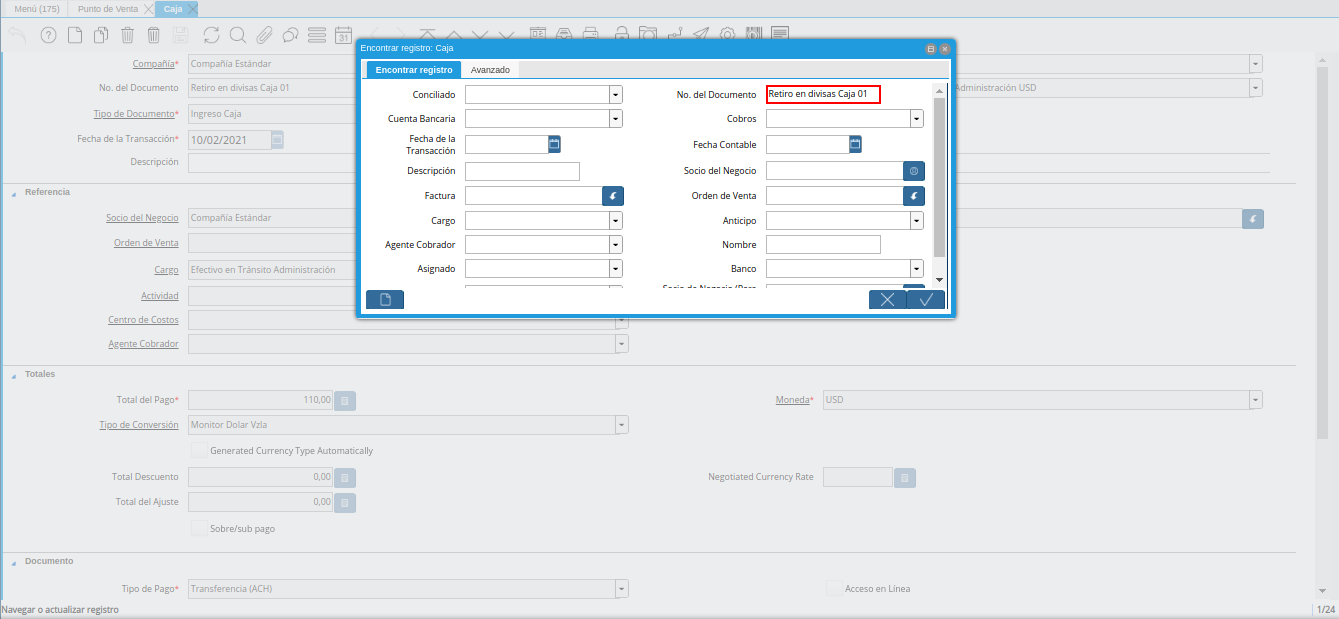The height and width of the screenshot is (619, 1339).
Task: Open the Fecha Contable calendar picker
Action: click(855, 144)
